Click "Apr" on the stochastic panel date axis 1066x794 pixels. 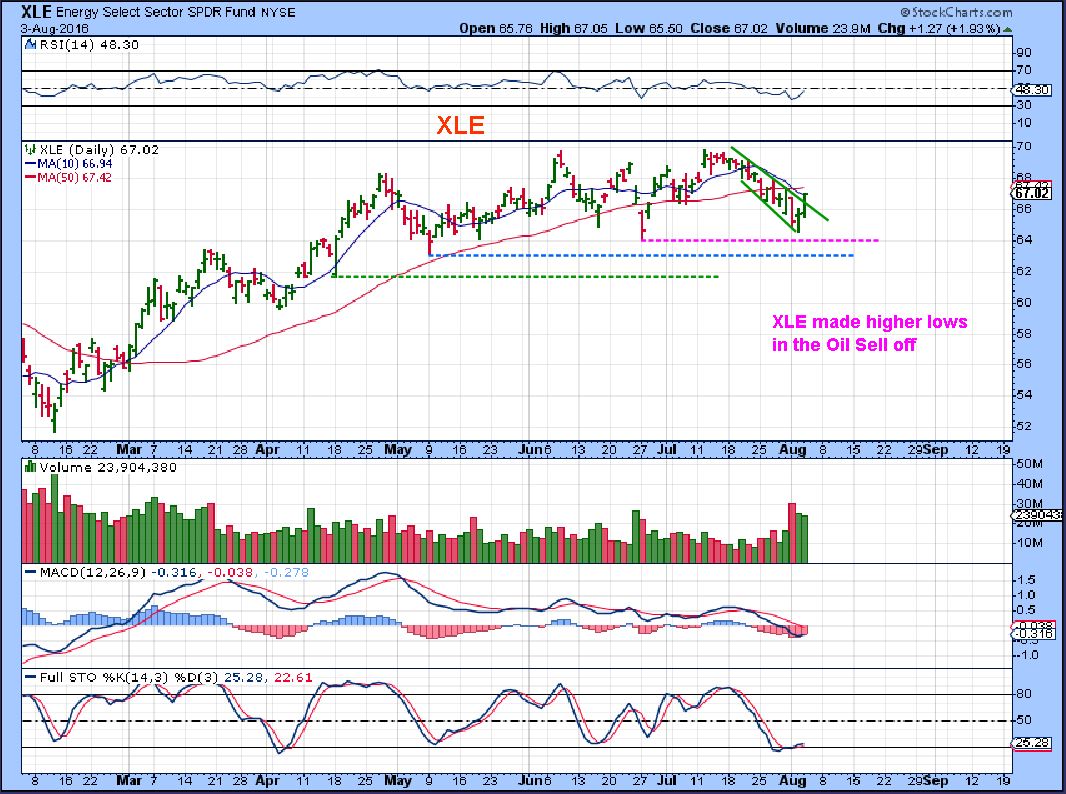click(x=268, y=780)
